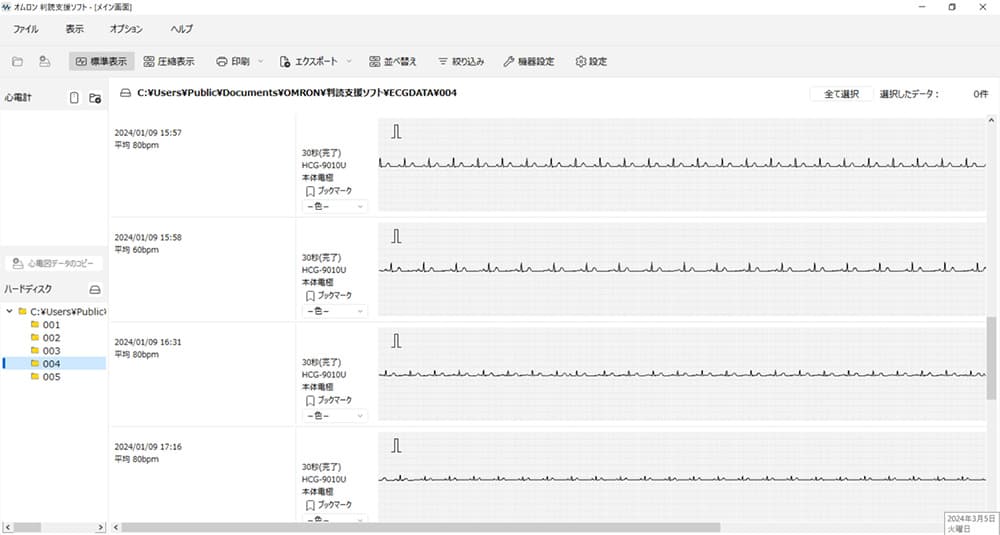Open the 絞り込み filter tool

tap(443, 61)
